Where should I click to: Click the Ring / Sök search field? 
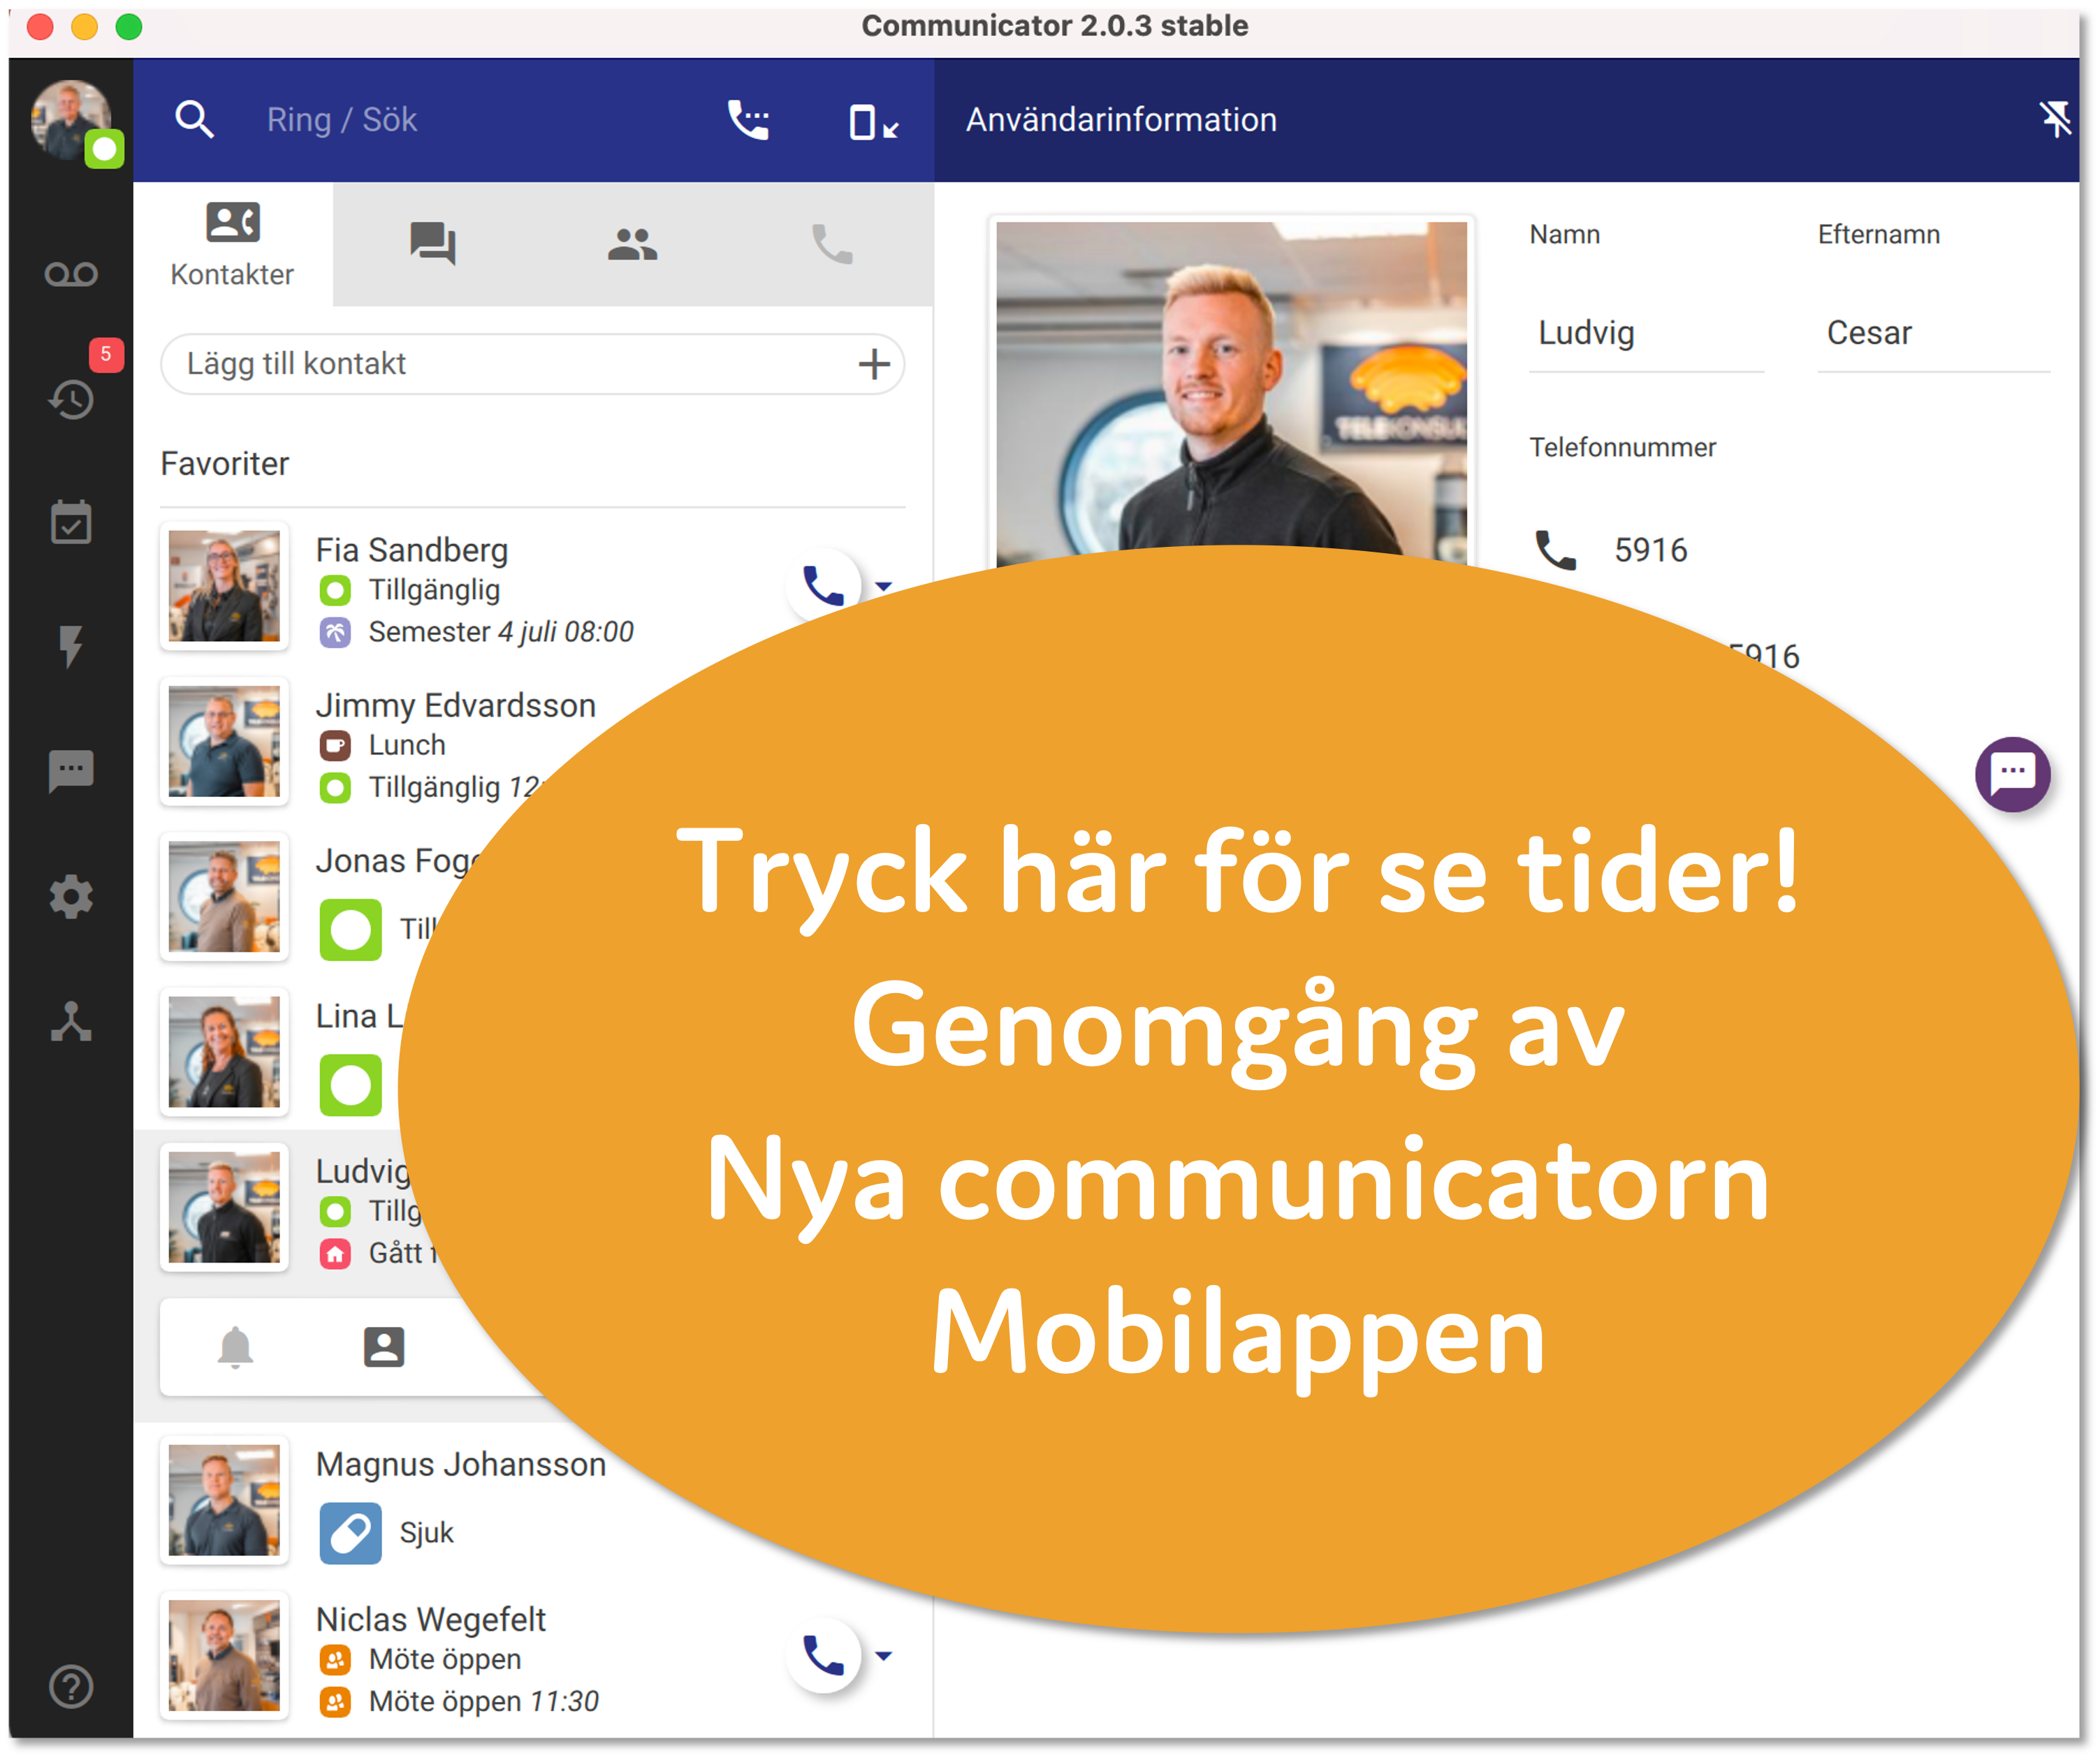click(x=342, y=120)
